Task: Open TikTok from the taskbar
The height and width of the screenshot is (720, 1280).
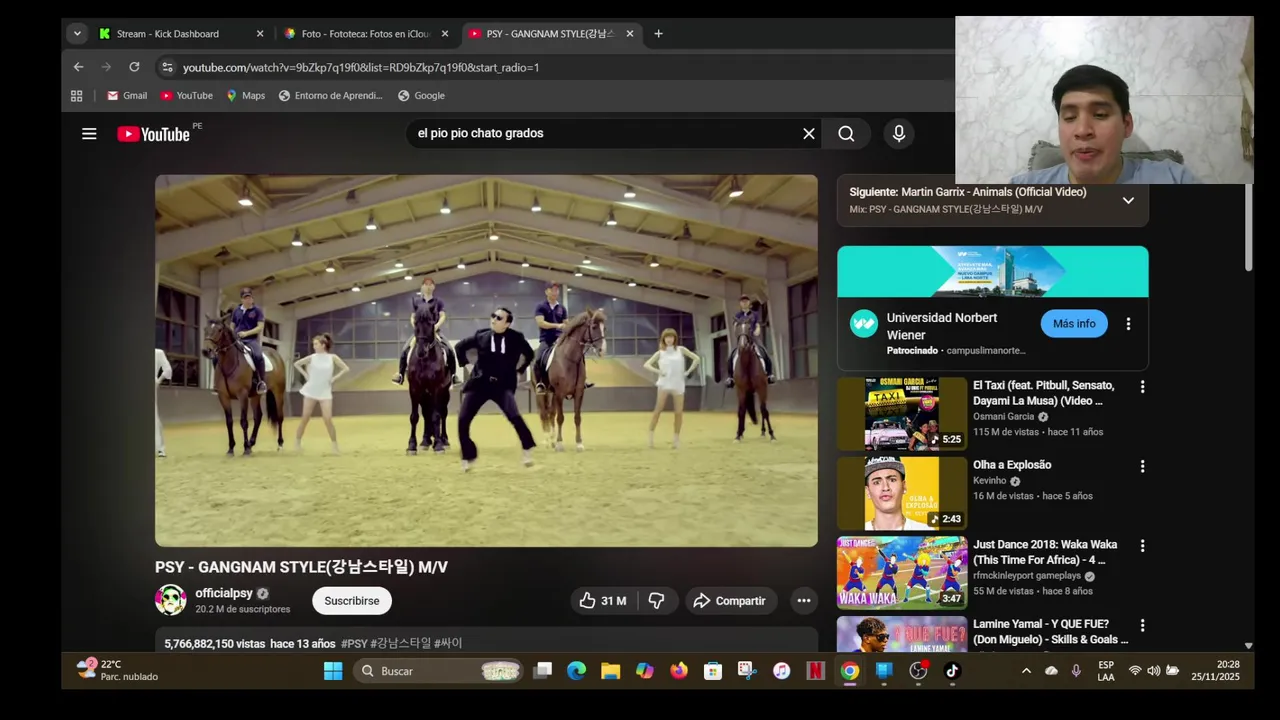Action: coord(951,671)
